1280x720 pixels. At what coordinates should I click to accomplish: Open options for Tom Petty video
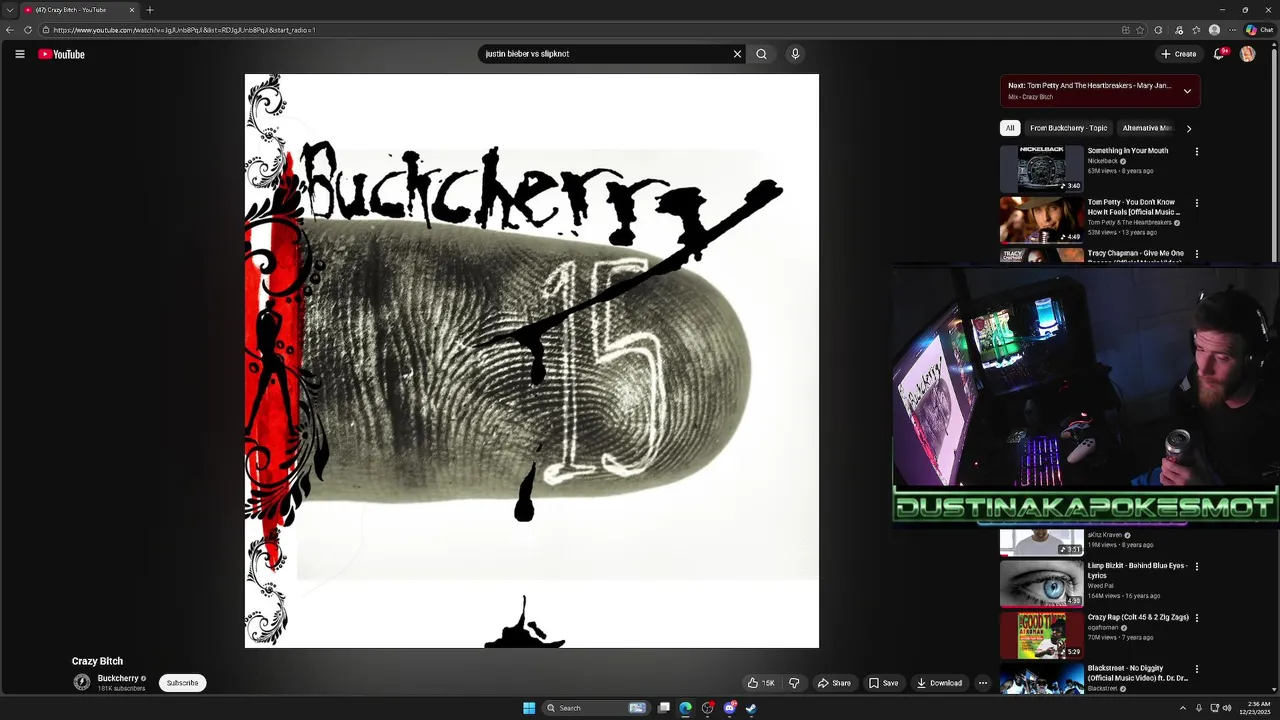click(1196, 203)
